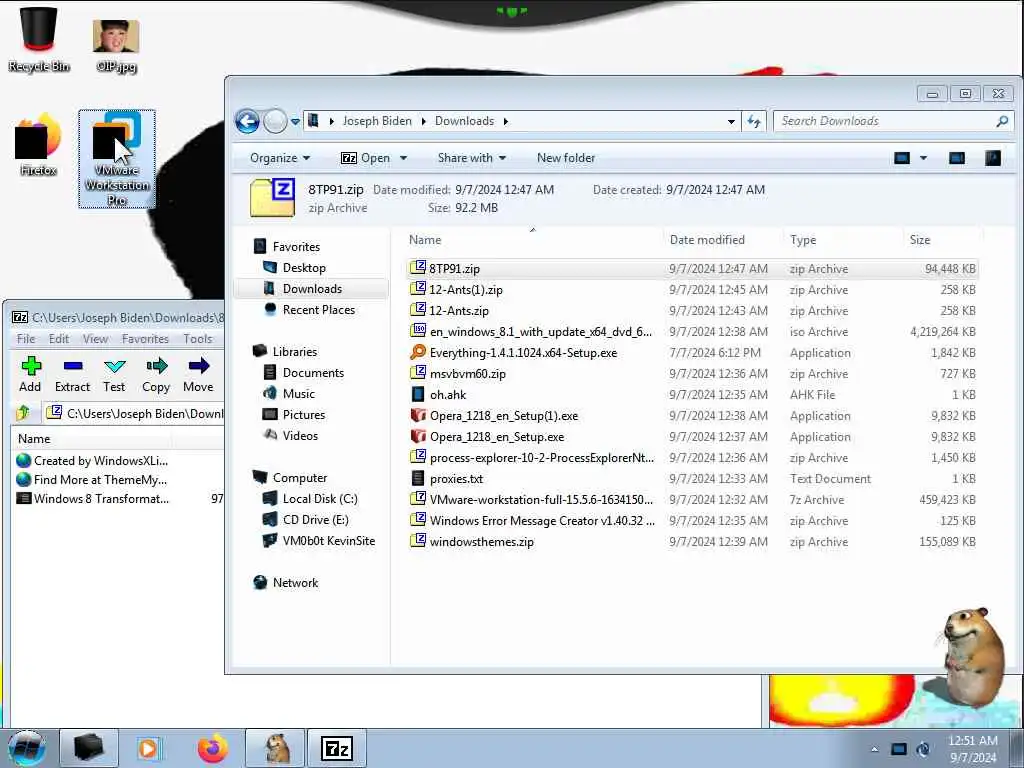This screenshot has width=1024, height=768.
Task: Open the black folder taskbar icon
Action: (x=89, y=748)
